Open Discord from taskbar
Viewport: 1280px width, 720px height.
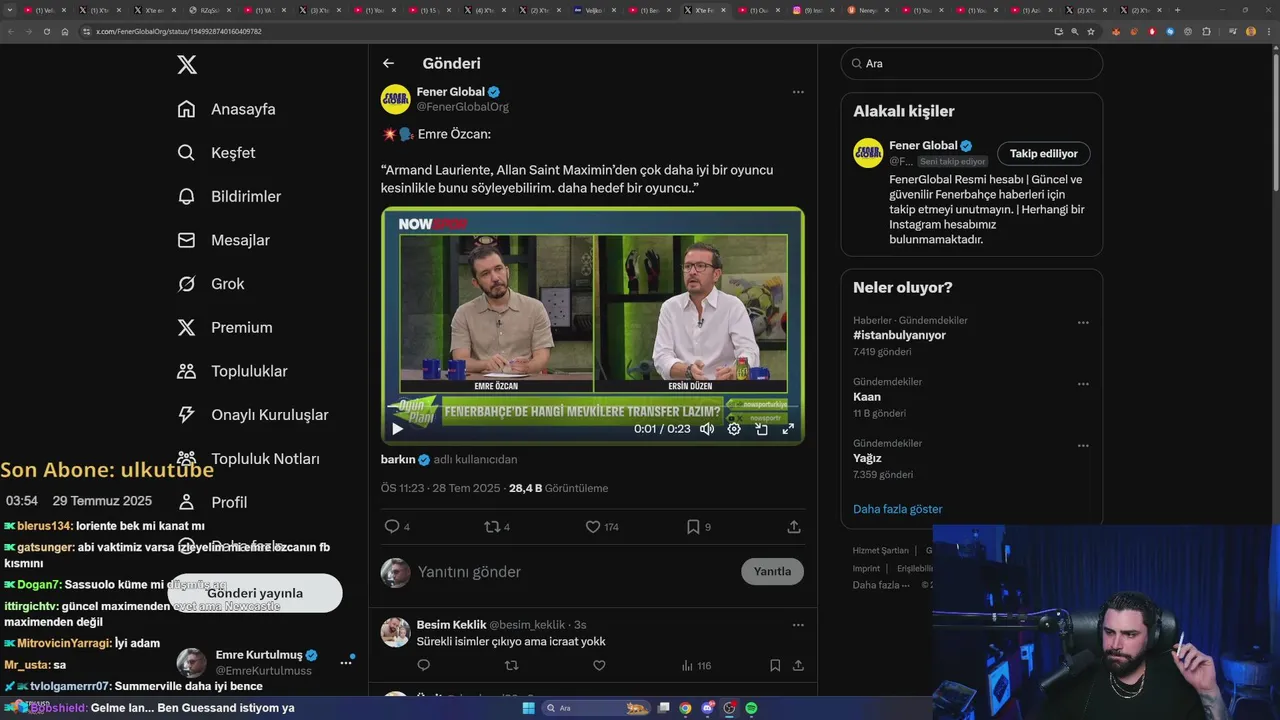click(x=707, y=708)
